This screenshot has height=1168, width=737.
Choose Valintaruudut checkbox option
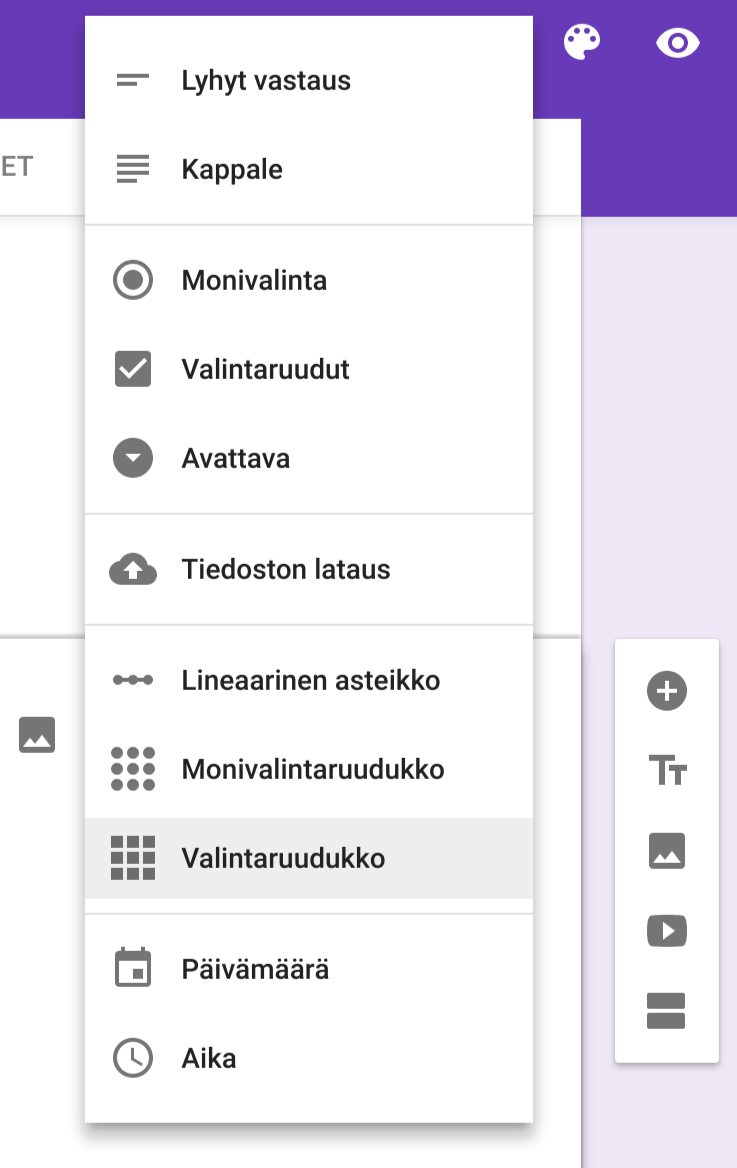pos(309,369)
